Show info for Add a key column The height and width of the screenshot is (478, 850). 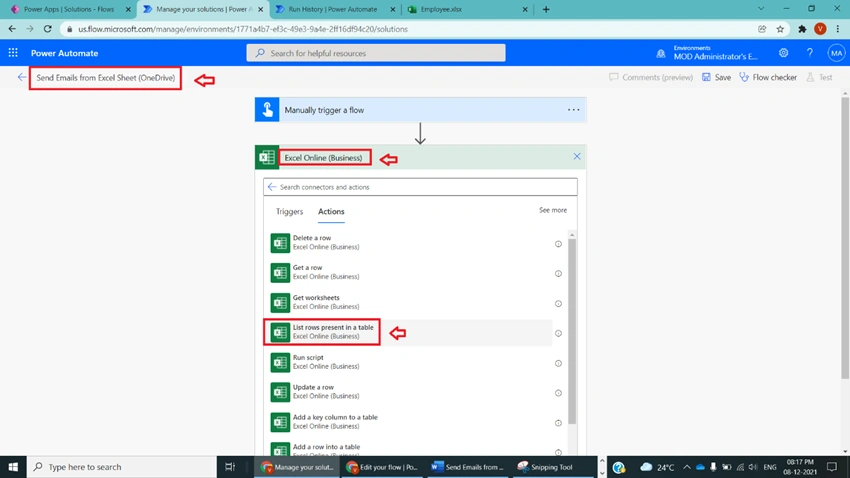tap(558, 423)
